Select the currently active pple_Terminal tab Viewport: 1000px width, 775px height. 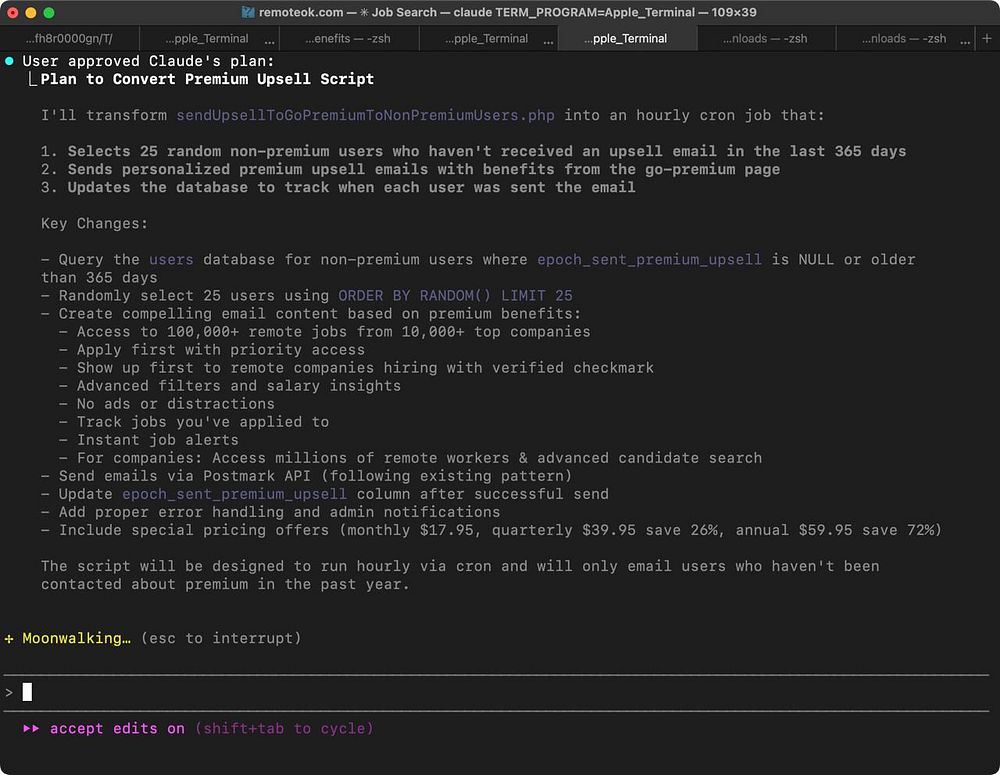(x=625, y=39)
